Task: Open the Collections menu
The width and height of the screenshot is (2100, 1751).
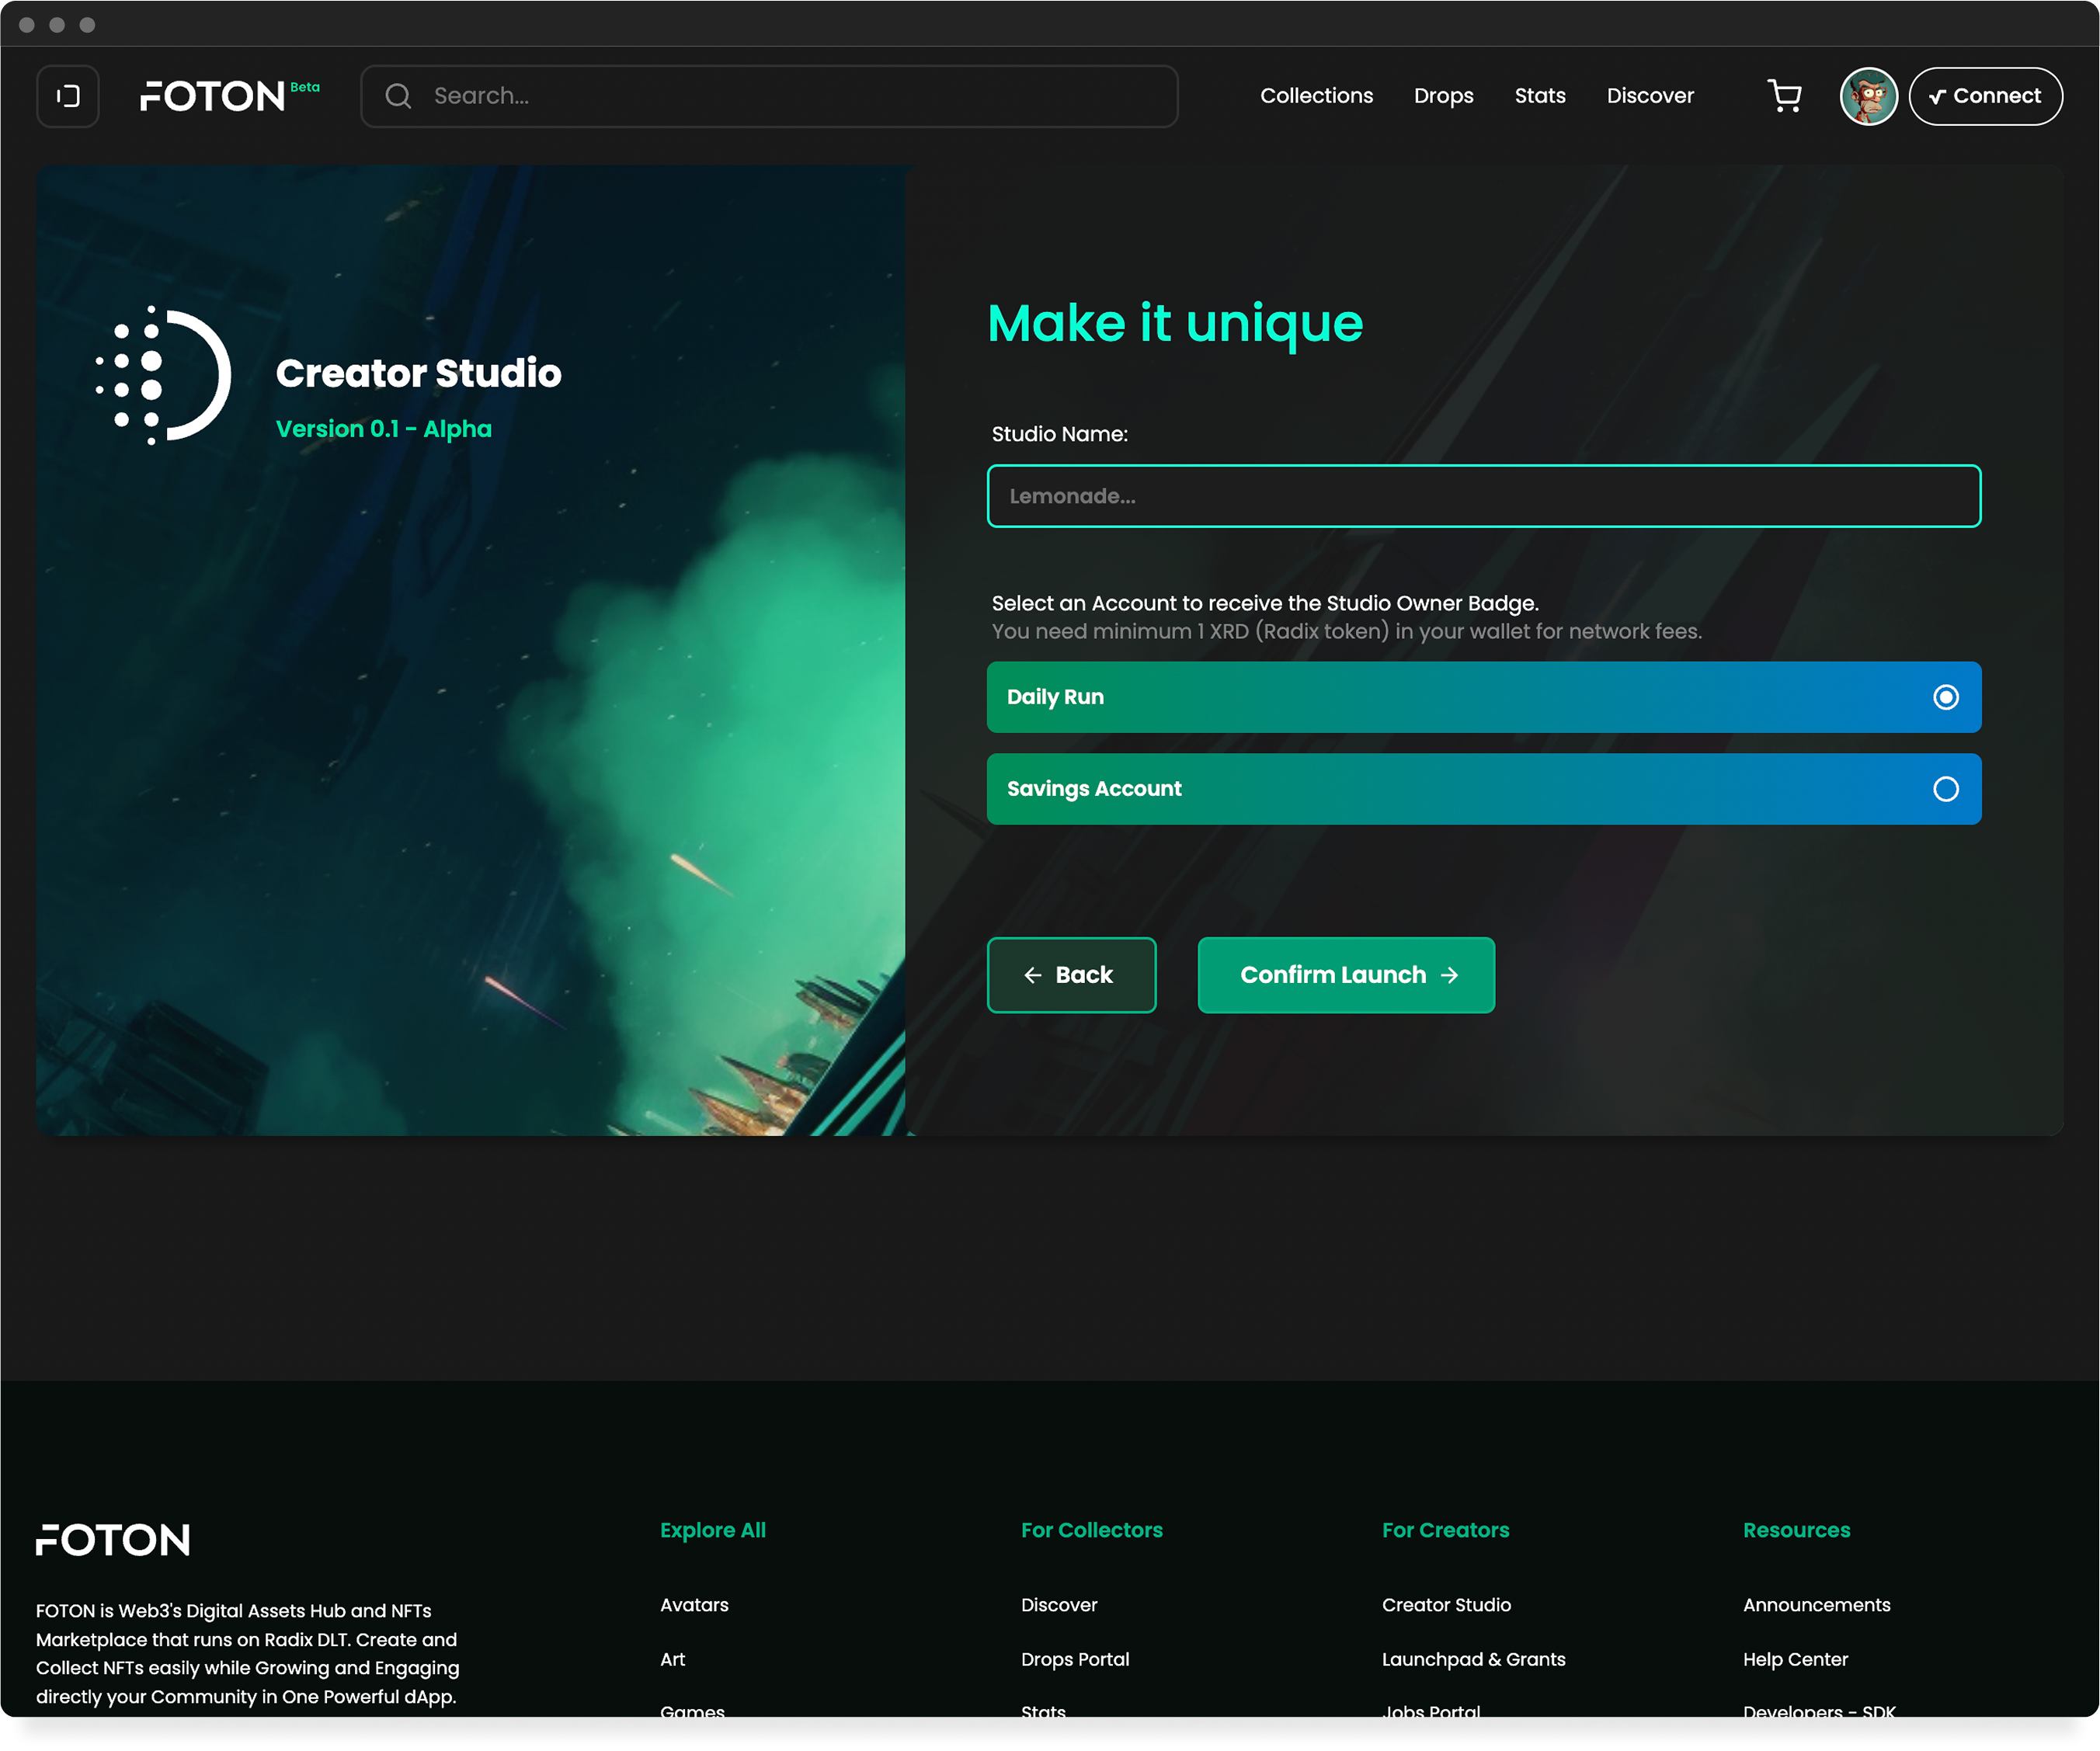Action: coord(1316,96)
